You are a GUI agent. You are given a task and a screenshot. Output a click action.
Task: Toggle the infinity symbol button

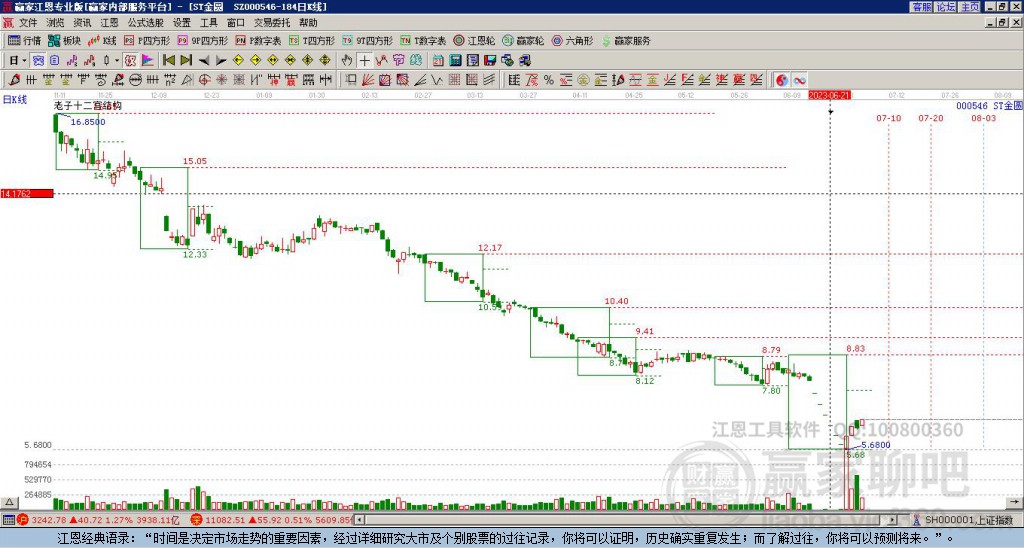click(x=799, y=80)
